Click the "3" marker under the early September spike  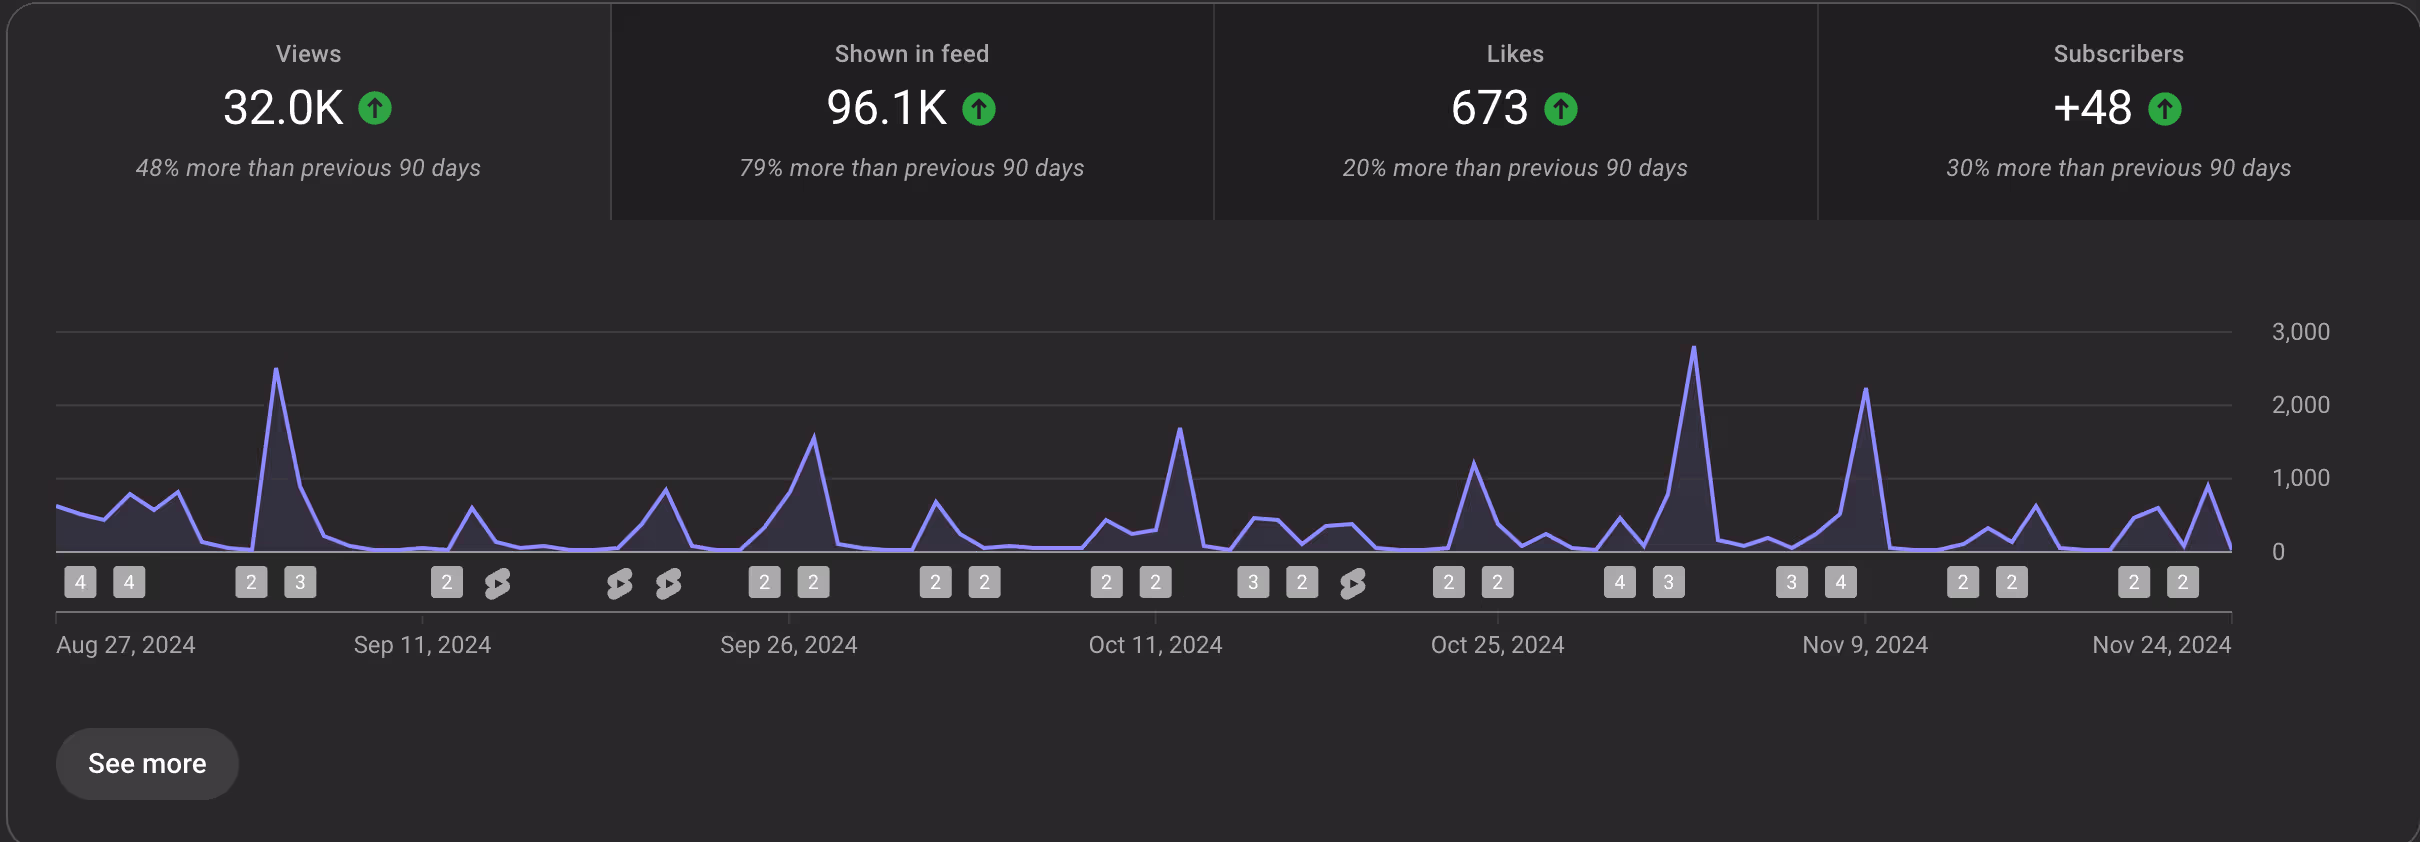[300, 582]
